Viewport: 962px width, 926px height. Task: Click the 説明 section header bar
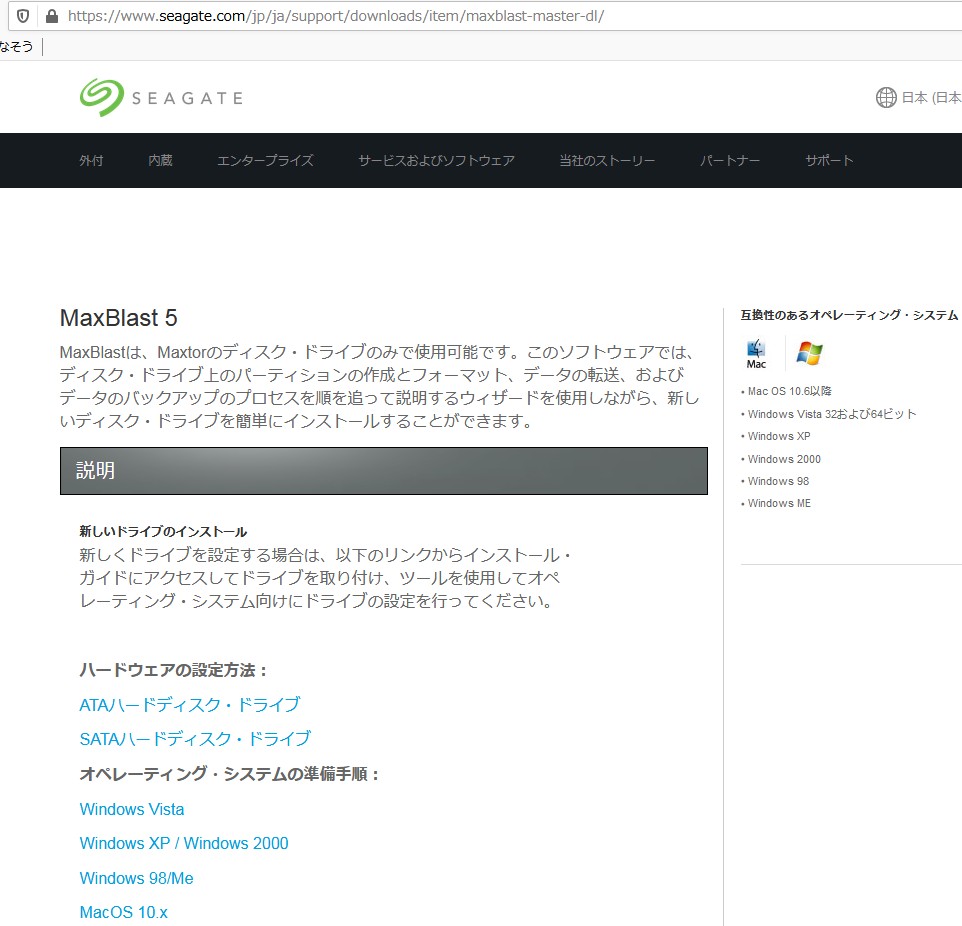click(x=383, y=471)
